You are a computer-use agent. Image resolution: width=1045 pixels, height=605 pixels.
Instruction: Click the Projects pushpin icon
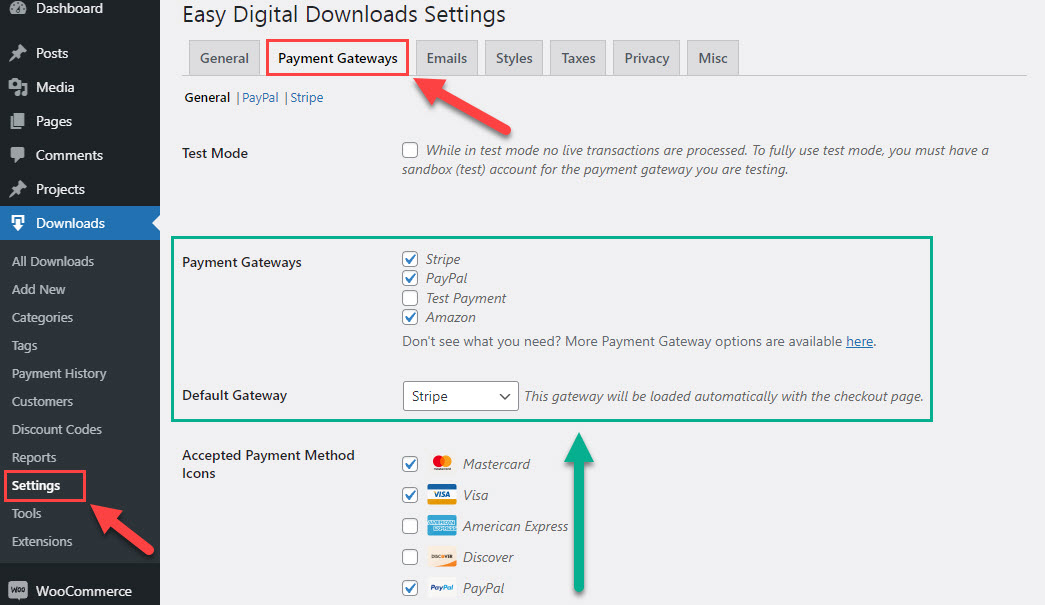18,189
